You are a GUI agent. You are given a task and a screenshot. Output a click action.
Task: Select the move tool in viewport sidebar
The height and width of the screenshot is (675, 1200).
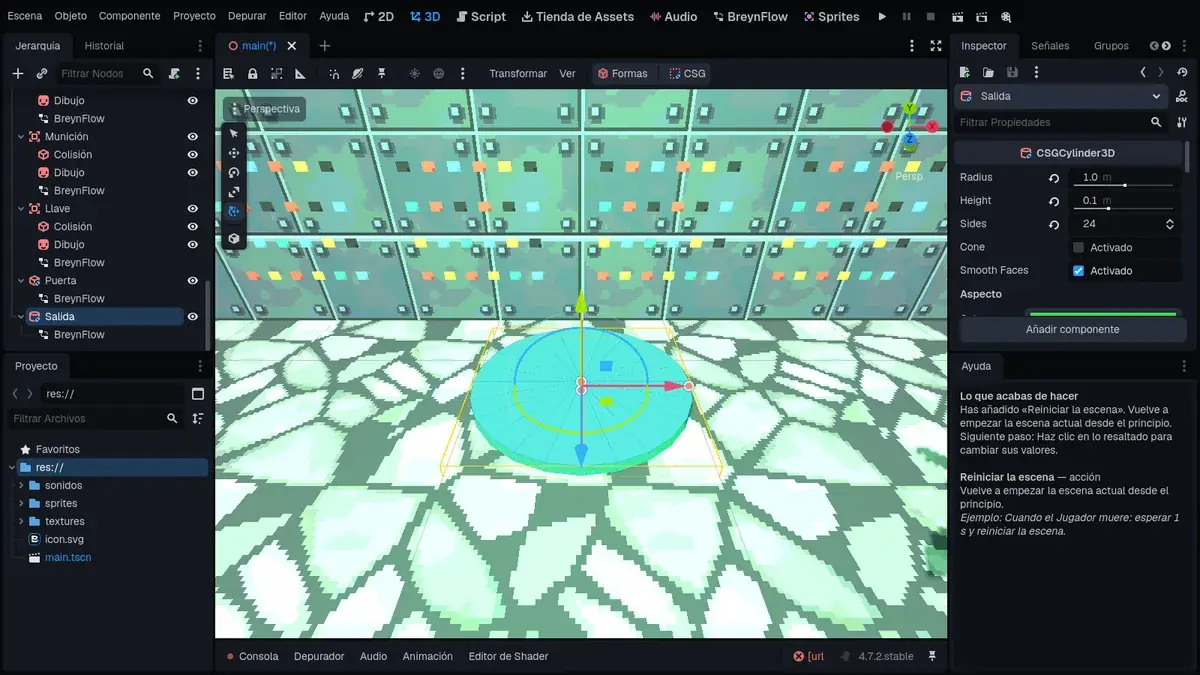[234, 153]
